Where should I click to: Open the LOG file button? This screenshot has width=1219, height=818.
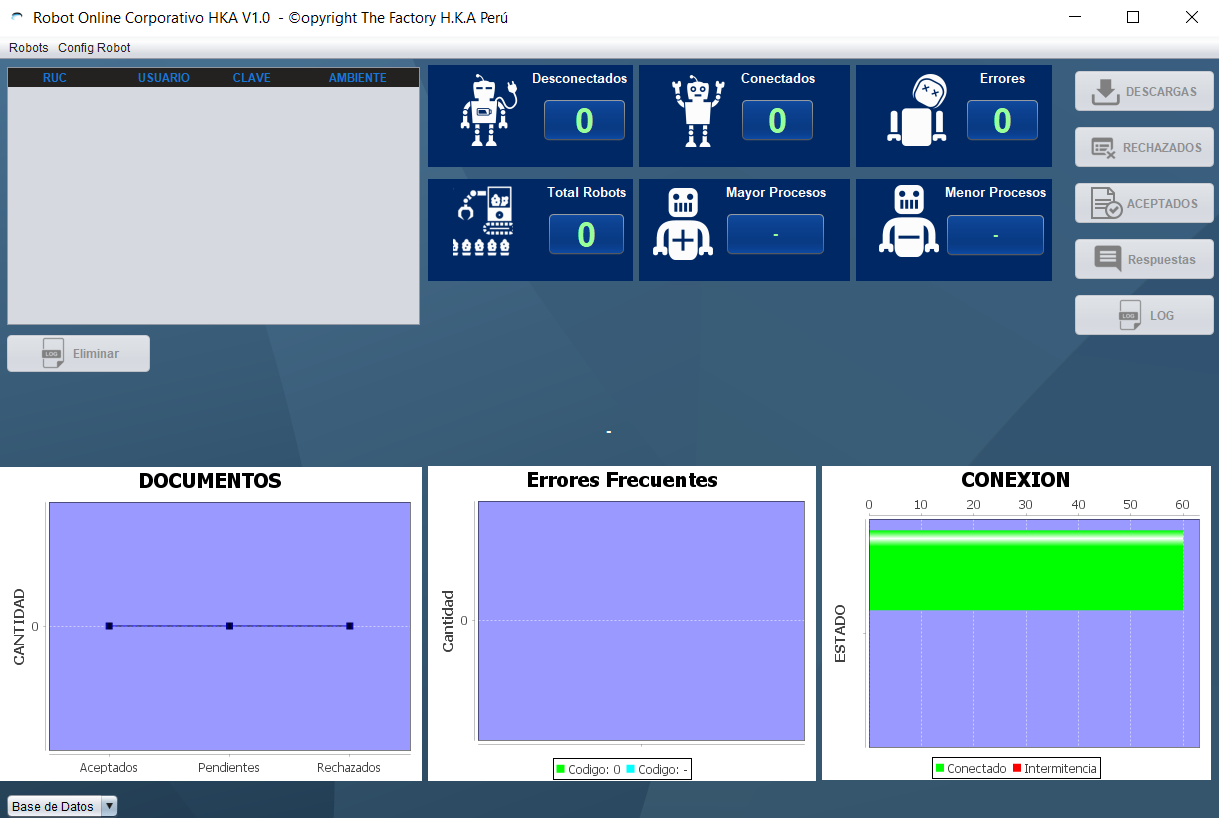(x=1144, y=315)
